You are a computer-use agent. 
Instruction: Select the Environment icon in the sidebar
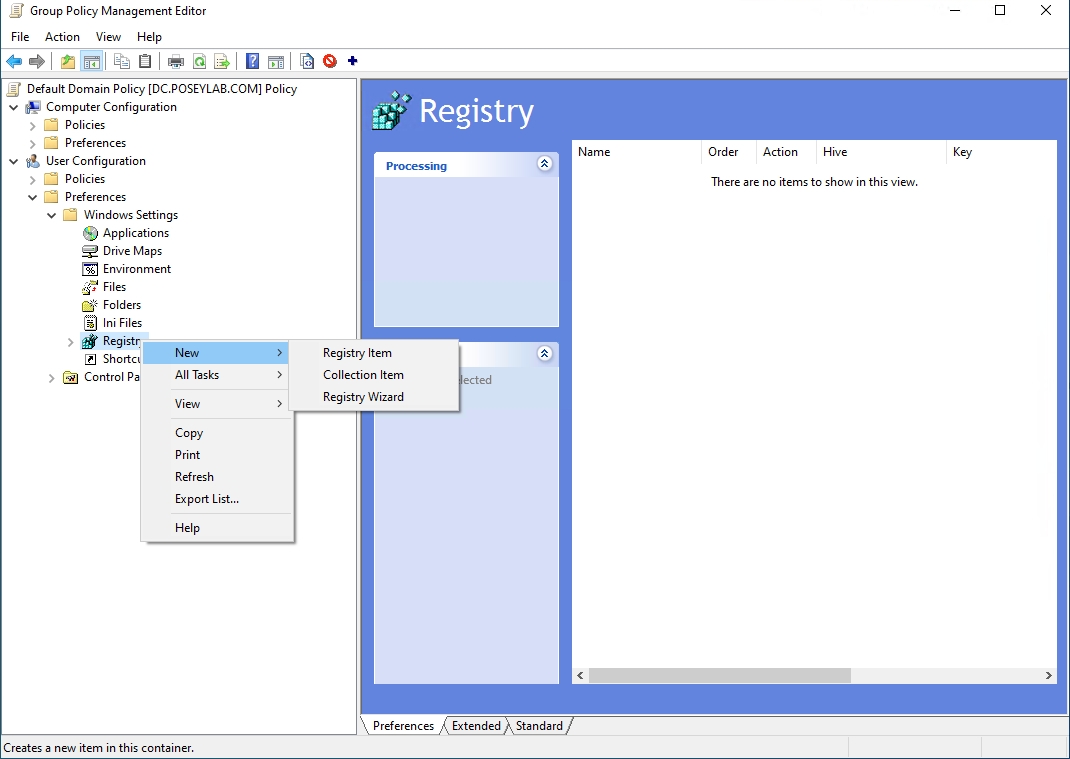pyautogui.click(x=91, y=268)
